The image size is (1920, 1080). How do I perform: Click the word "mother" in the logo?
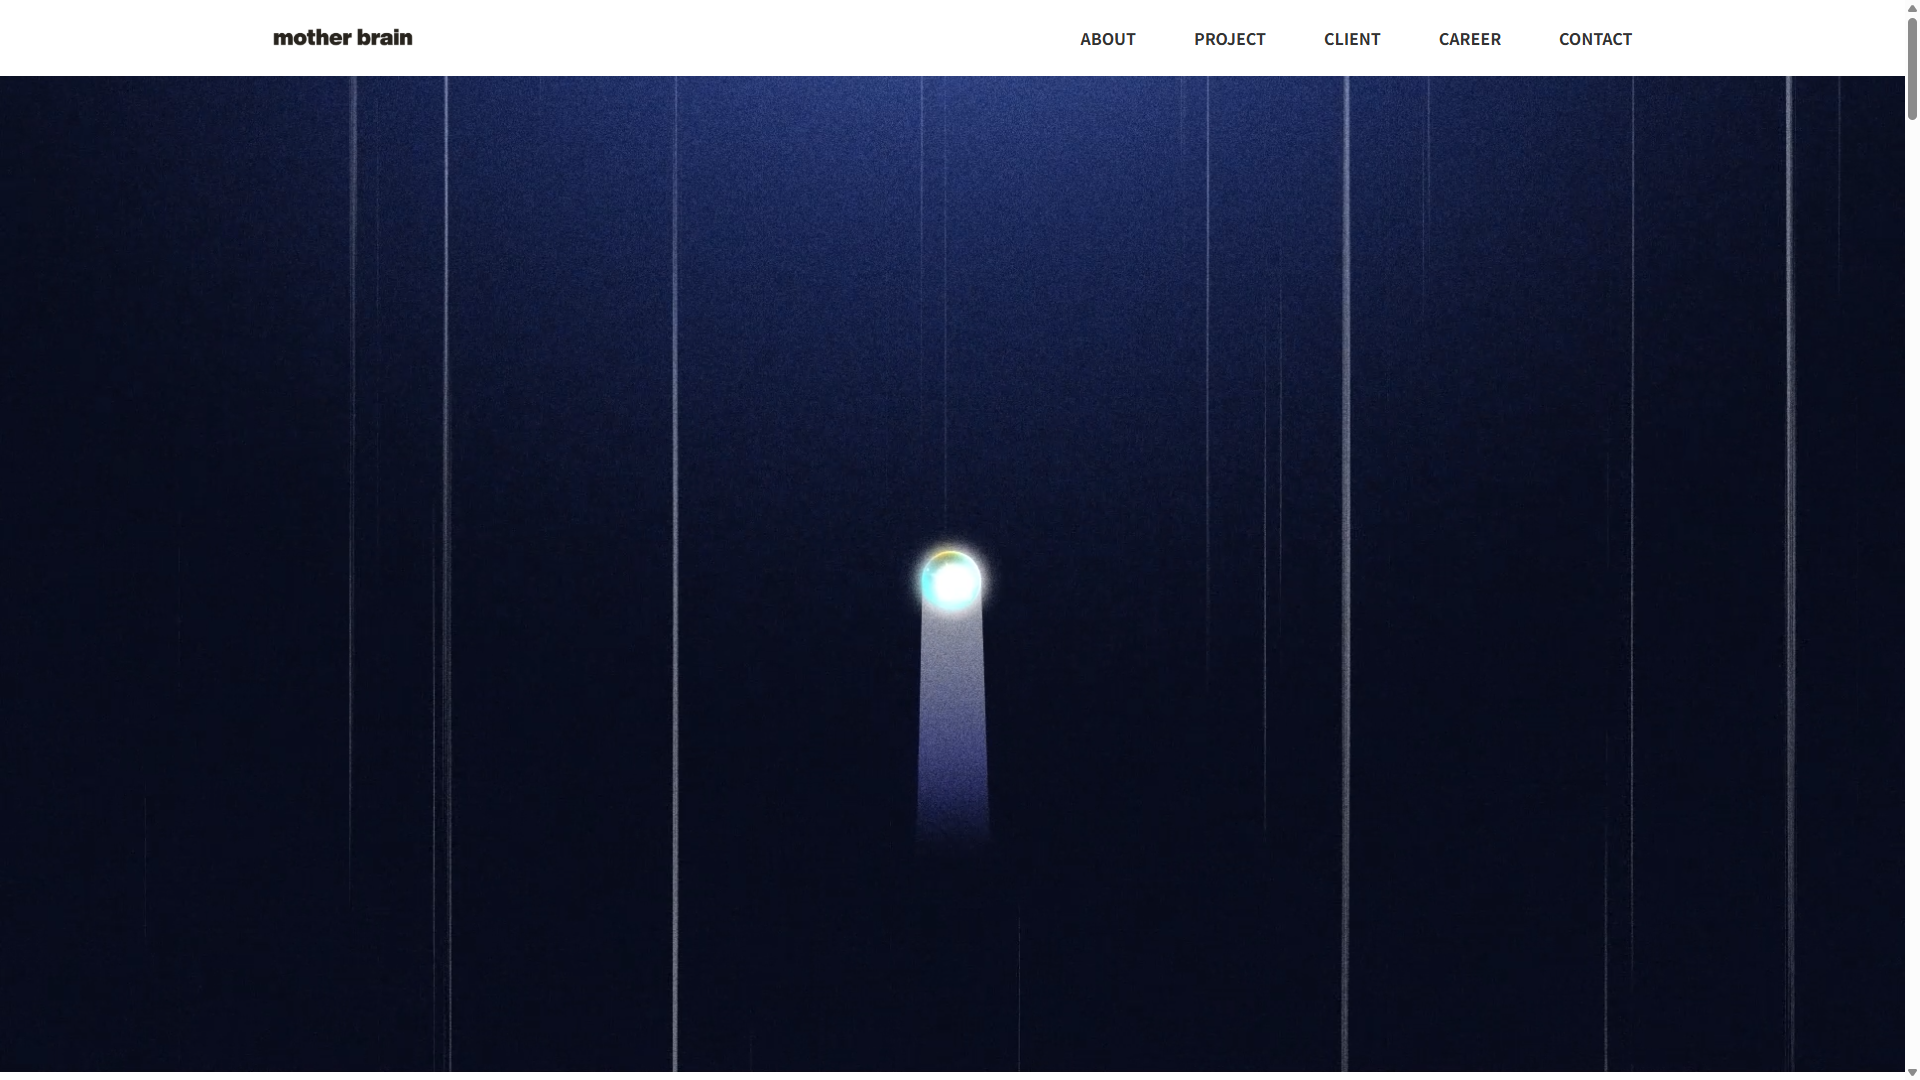pyautogui.click(x=312, y=38)
